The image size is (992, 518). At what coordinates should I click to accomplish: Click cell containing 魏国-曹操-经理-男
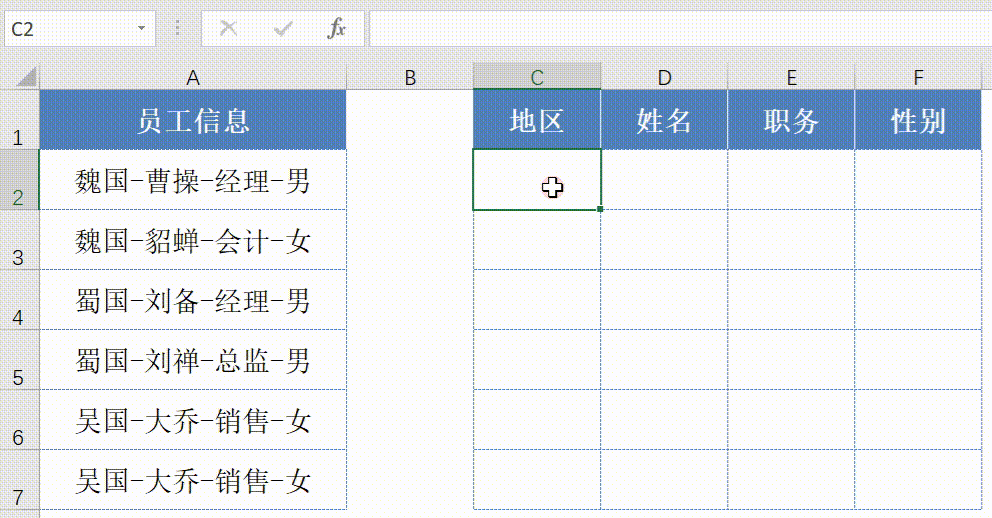(193, 181)
